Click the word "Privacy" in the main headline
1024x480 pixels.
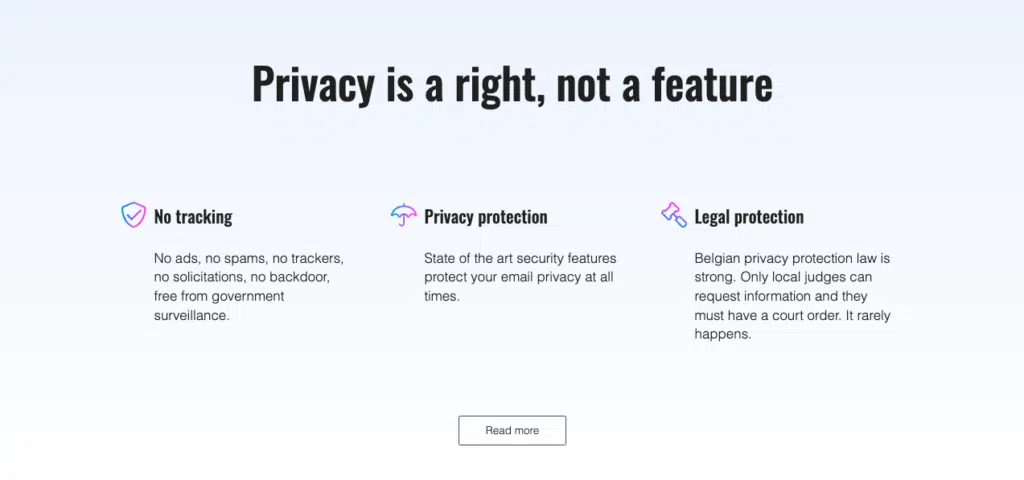click(x=312, y=84)
